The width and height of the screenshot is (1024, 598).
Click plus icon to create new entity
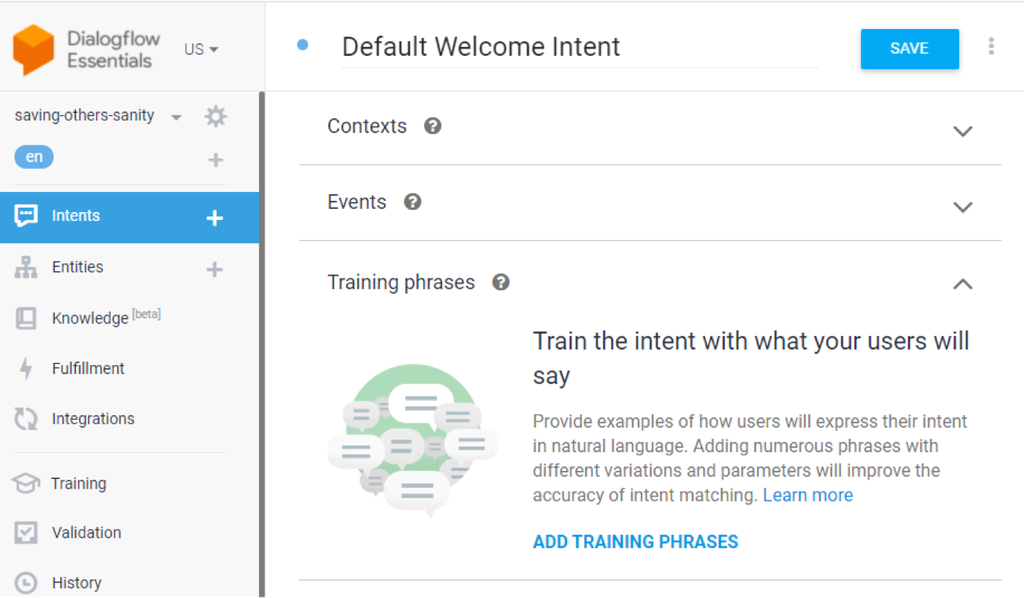(x=214, y=268)
